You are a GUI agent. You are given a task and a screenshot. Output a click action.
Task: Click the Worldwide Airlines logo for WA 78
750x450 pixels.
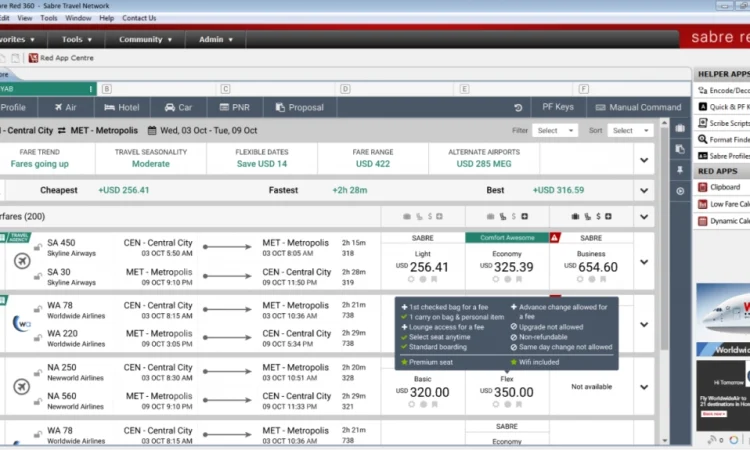(22, 324)
